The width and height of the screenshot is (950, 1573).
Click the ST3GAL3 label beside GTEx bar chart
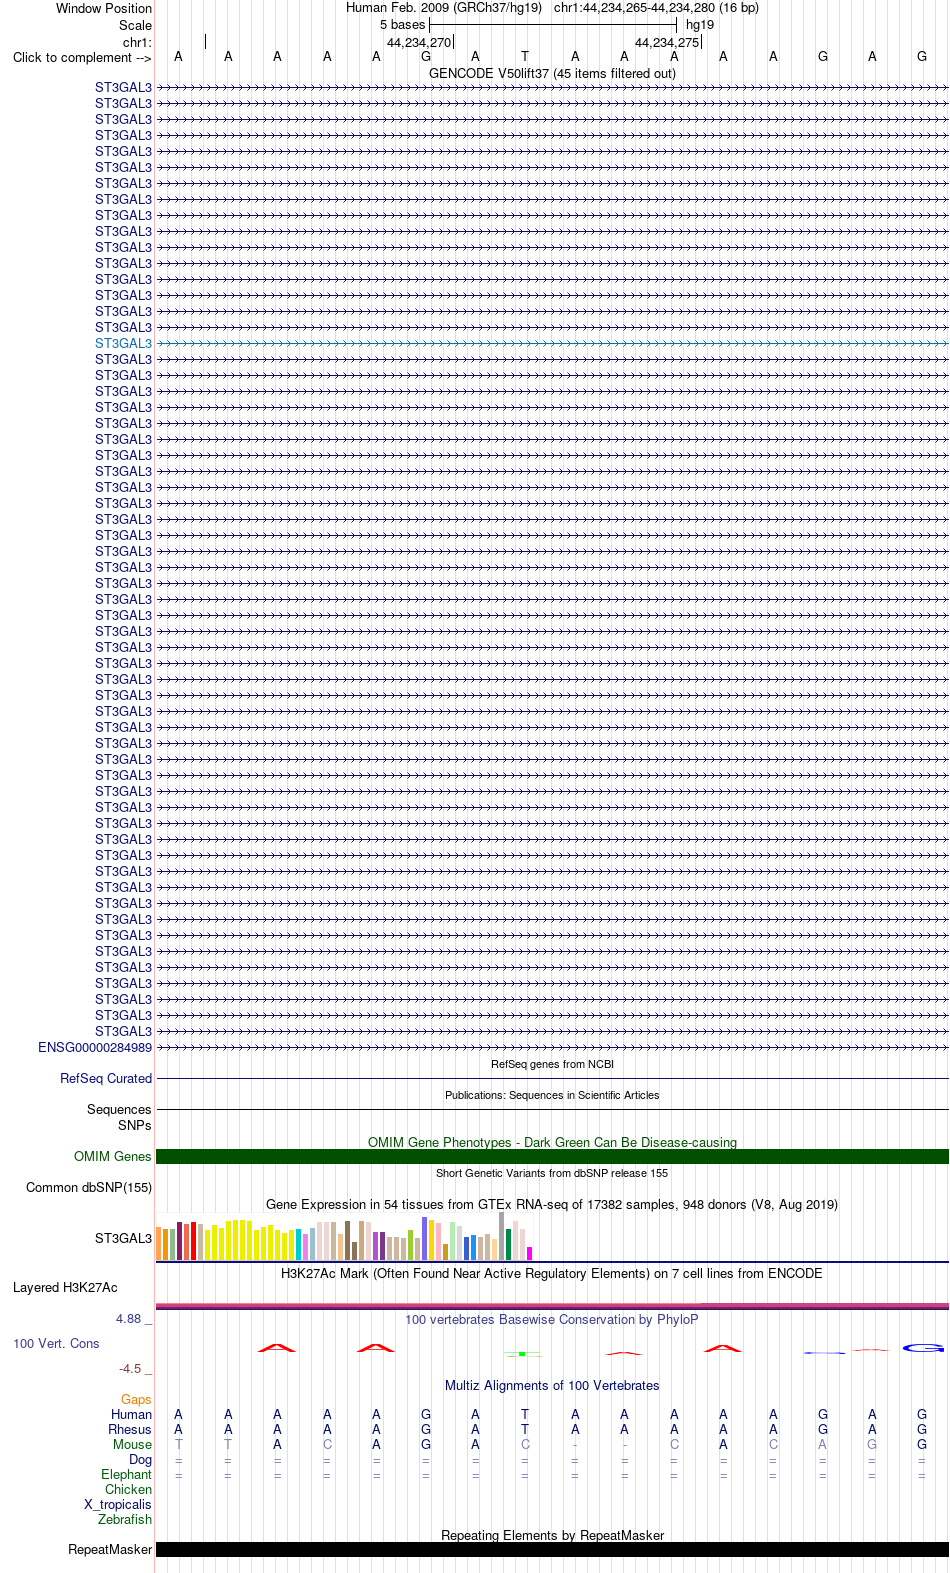(x=123, y=1238)
